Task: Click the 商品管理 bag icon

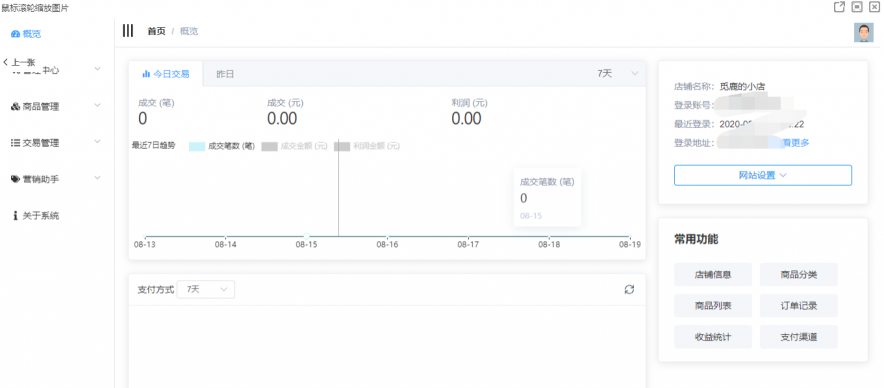Action: point(16,107)
